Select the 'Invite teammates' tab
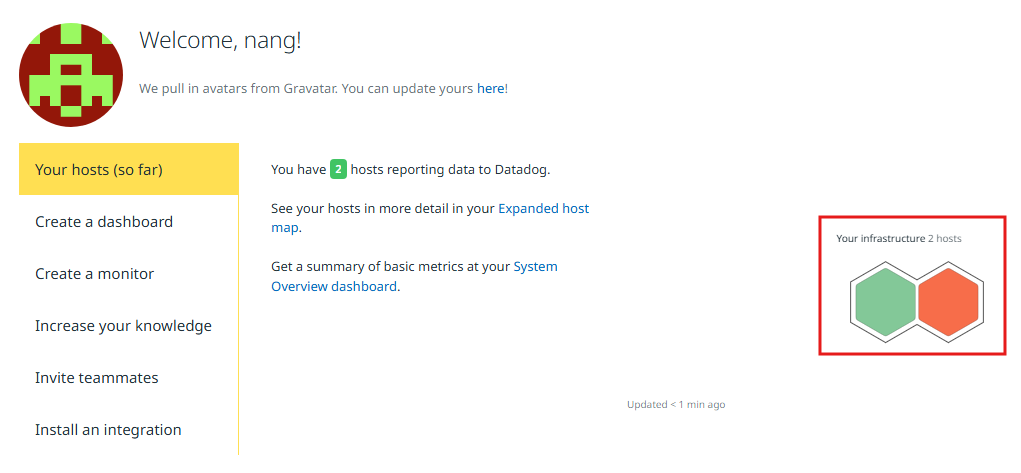The width and height of the screenshot is (1021, 473). (x=129, y=378)
